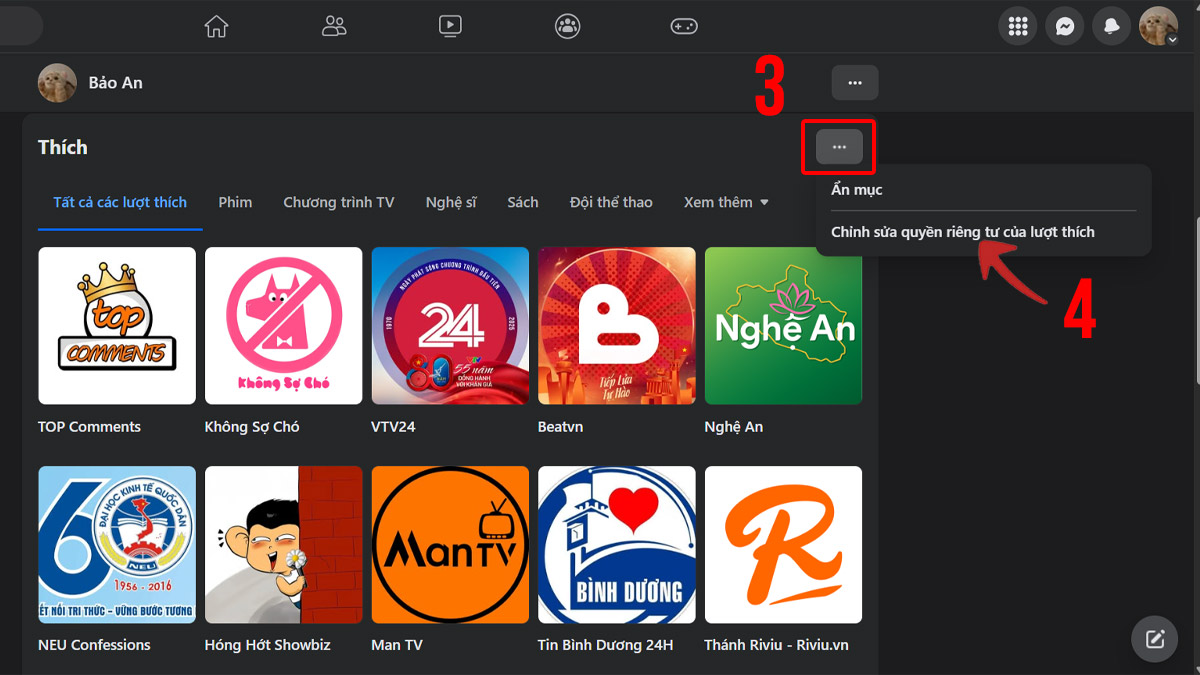
Task: Click Thánh Riviu - Riviu.vn name link
Action: coord(777,645)
